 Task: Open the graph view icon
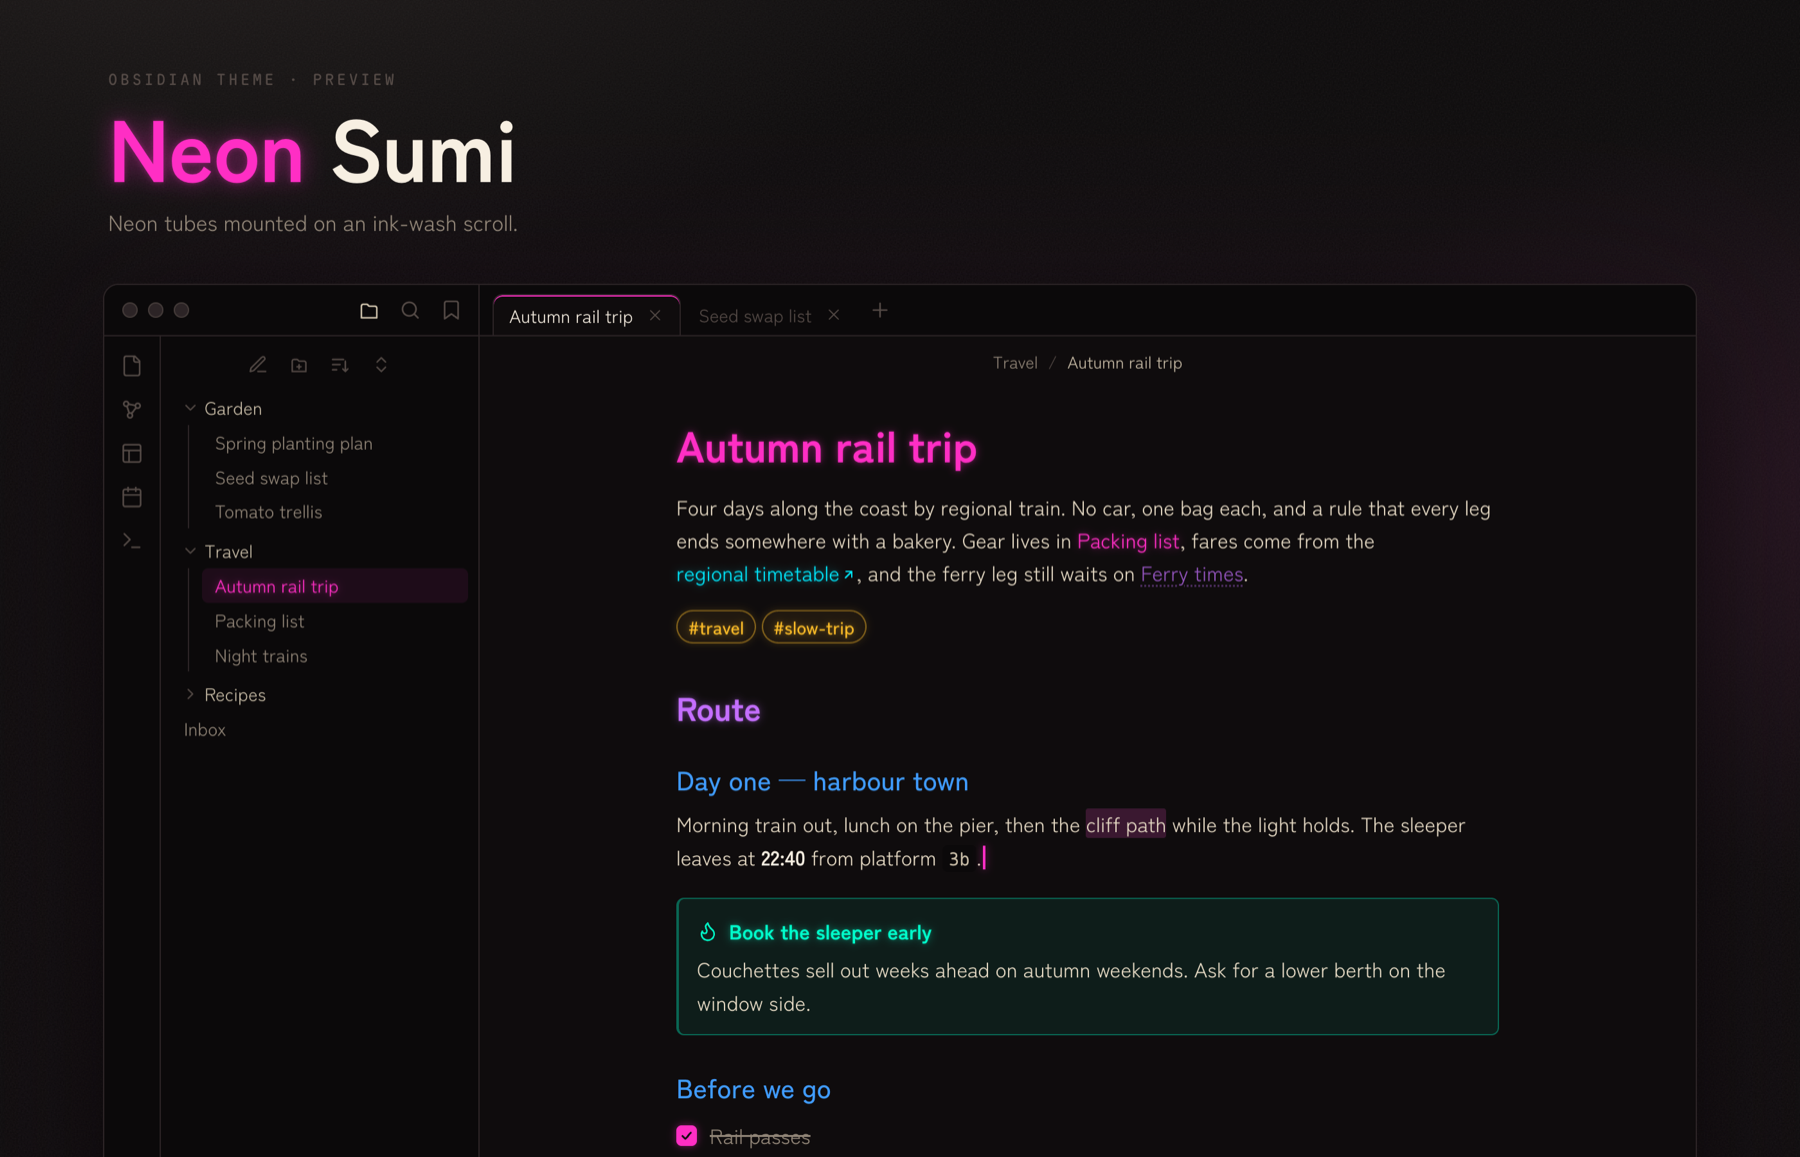pos(132,410)
